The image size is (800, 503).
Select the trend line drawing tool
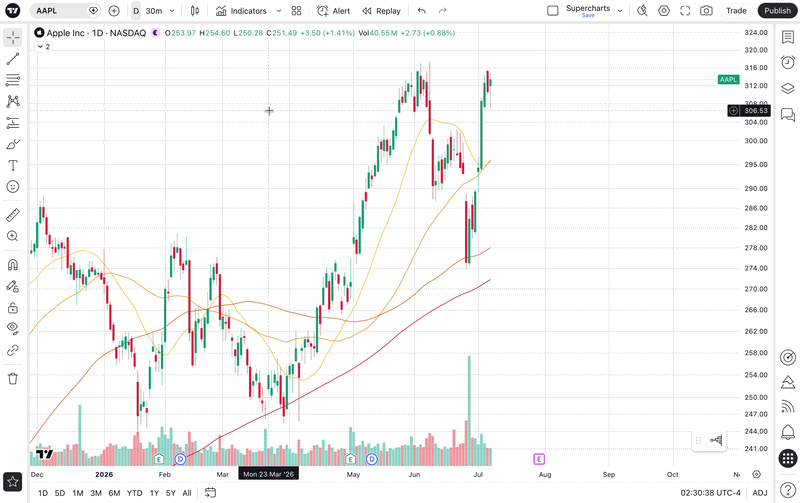[x=13, y=59]
